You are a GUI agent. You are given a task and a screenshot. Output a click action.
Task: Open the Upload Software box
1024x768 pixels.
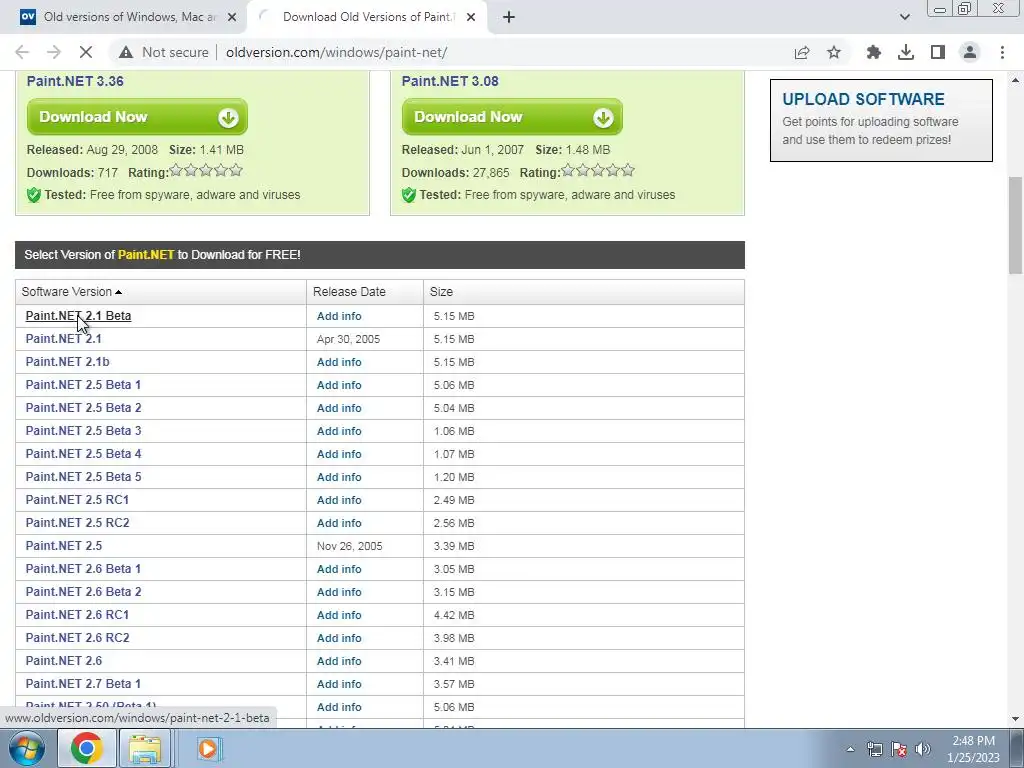tap(881, 120)
